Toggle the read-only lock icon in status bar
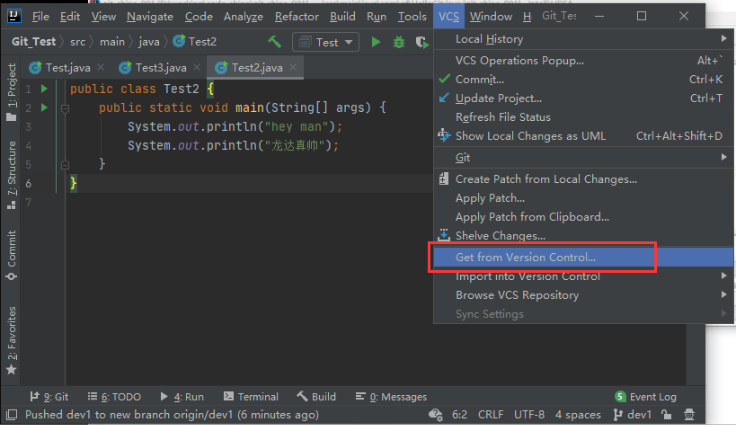This screenshot has width=736, height=426. pos(666,415)
